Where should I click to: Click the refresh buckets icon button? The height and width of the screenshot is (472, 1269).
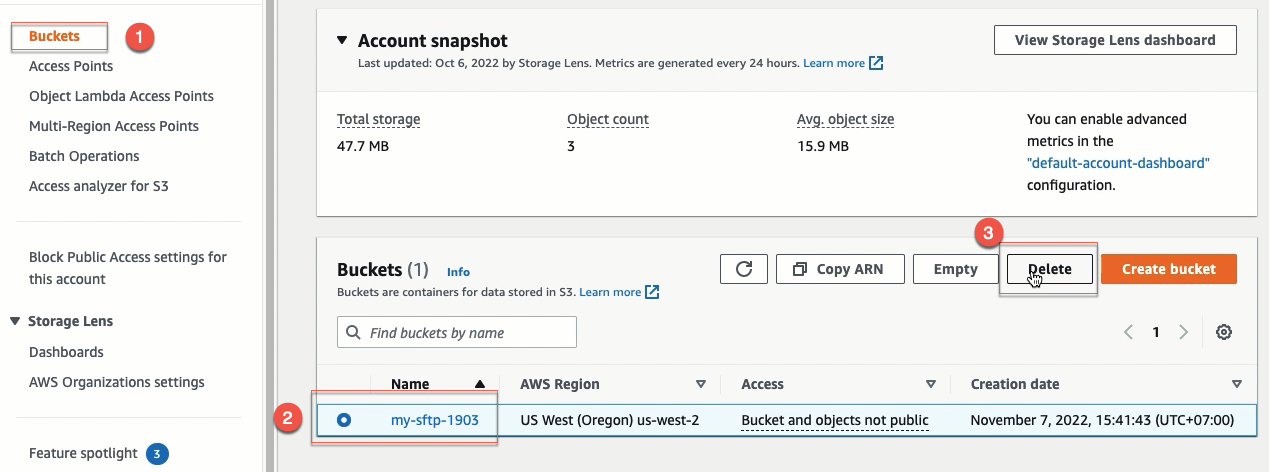coord(743,269)
